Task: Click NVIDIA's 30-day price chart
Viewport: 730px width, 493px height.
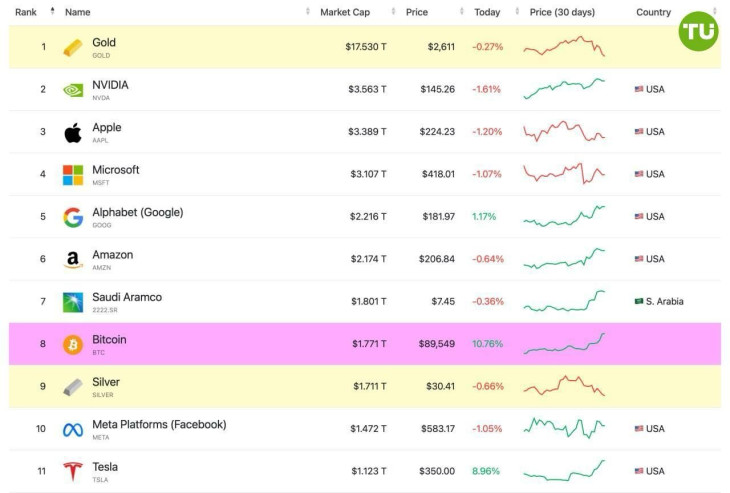Action: 564,88
